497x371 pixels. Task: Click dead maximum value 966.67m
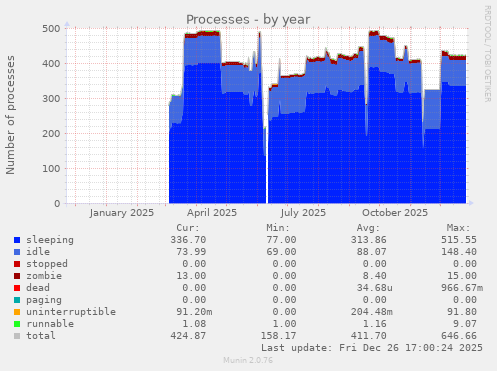coord(462,288)
